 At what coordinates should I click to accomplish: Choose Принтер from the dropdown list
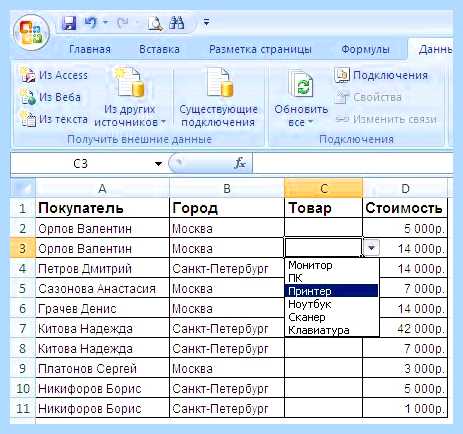[332, 291]
